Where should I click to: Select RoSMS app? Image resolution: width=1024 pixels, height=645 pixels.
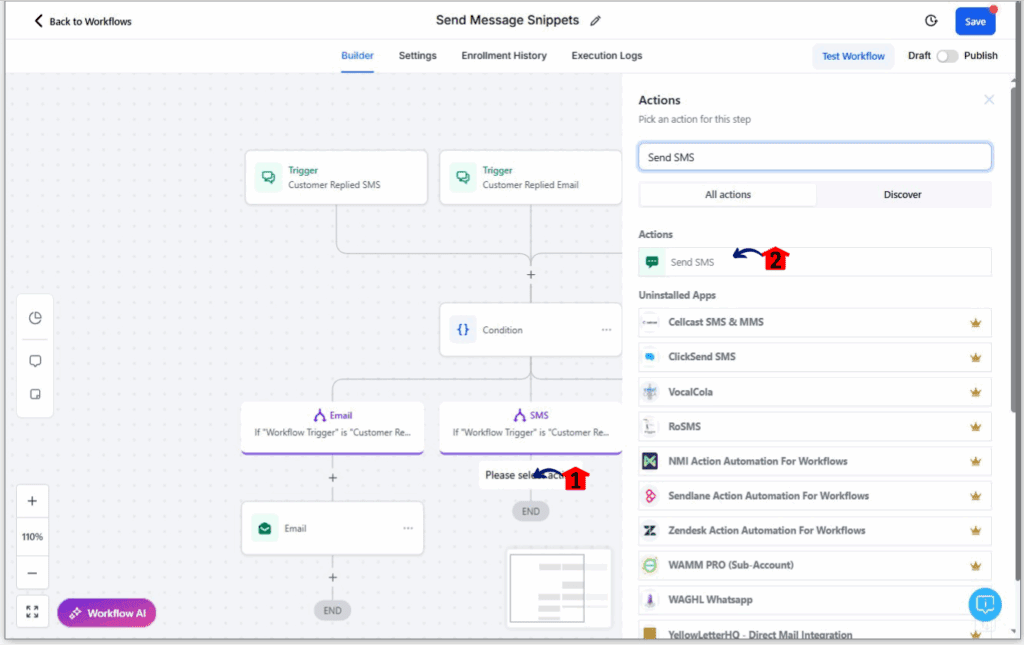point(814,426)
